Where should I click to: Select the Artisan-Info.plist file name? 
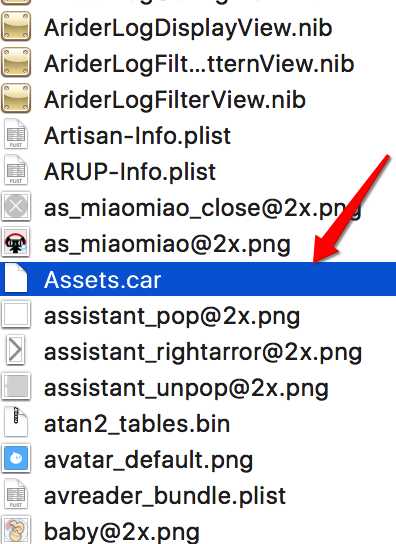[x=137, y=136]
